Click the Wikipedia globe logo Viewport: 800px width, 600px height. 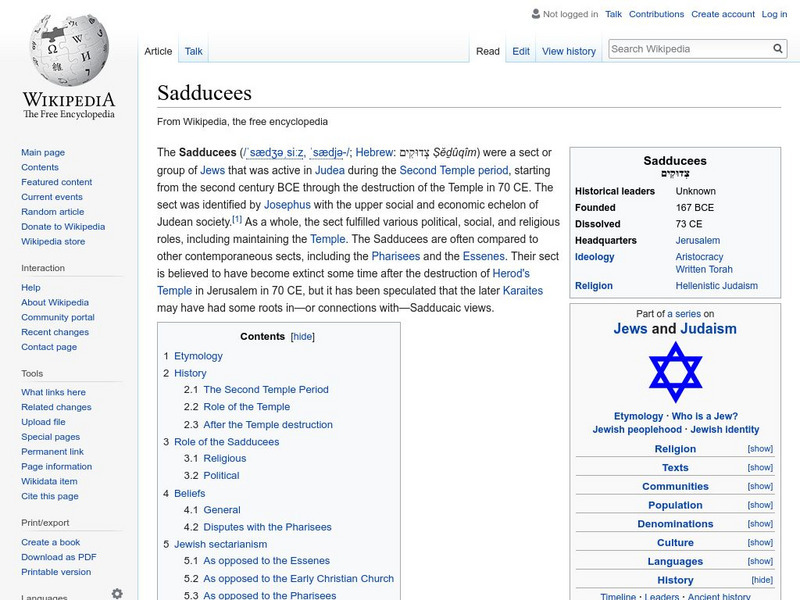[x=69, y=50]
